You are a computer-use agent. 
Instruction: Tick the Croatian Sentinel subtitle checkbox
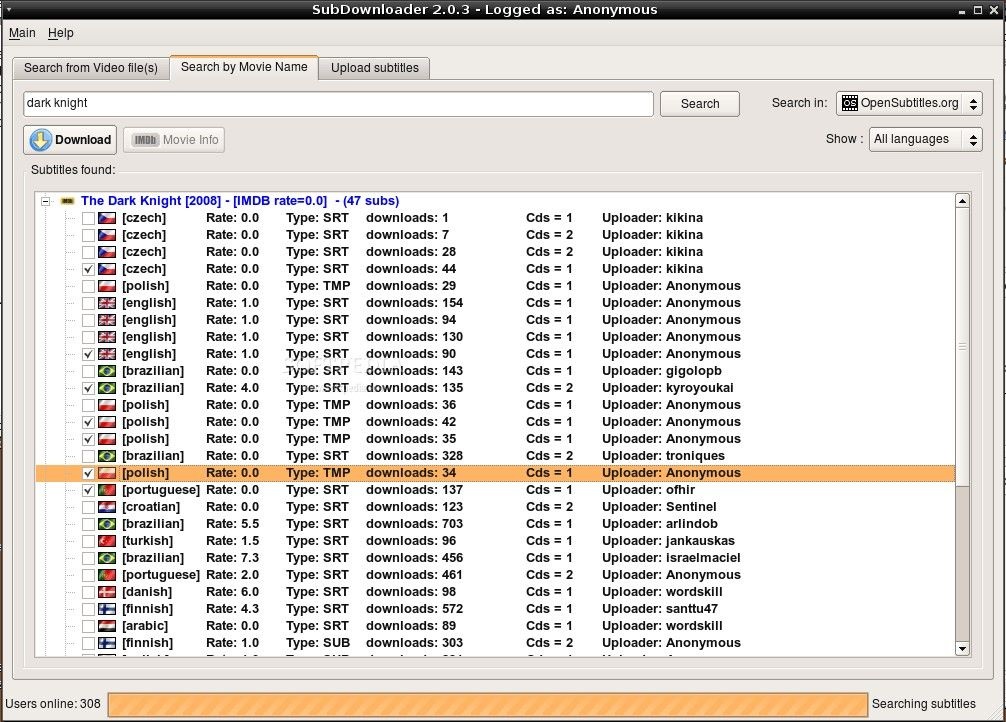point(89,507)
